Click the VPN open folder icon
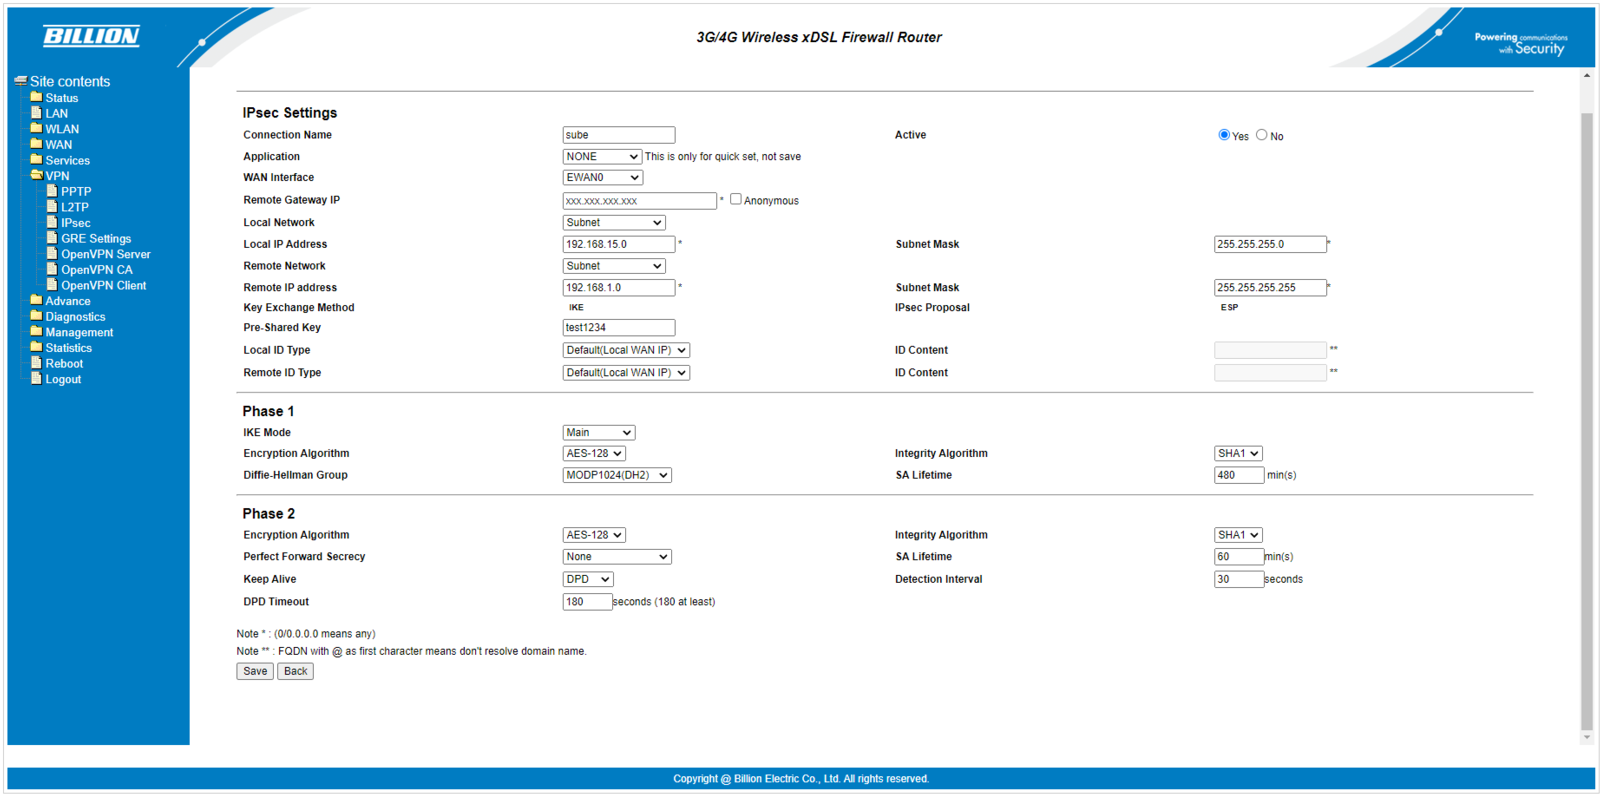 36,175
